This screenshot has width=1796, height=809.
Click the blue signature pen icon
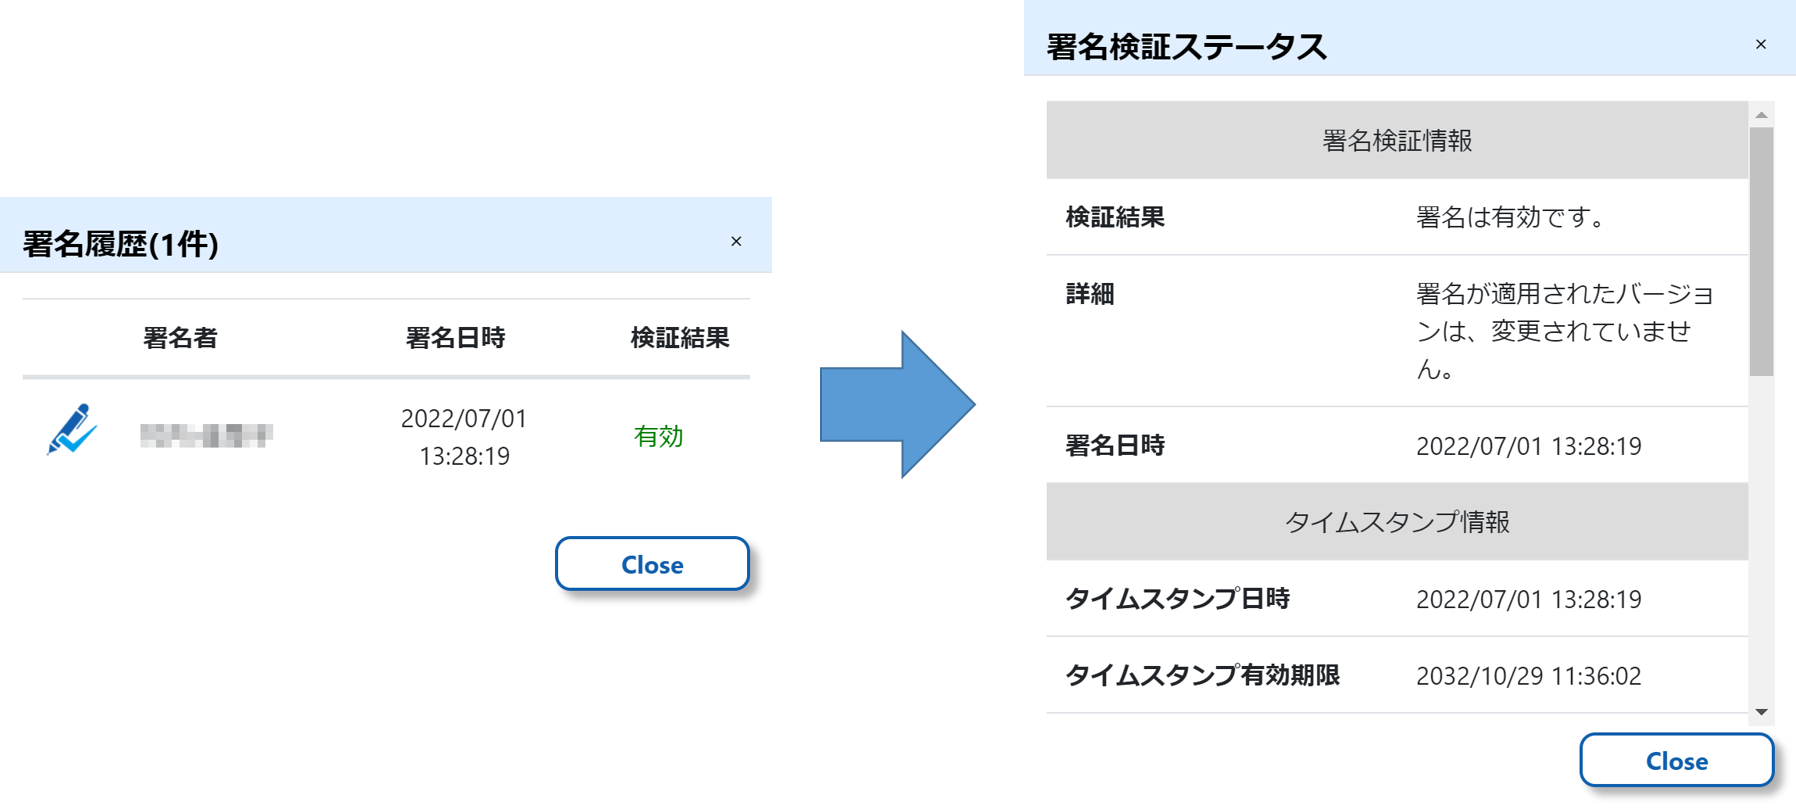[x=71, y=430]
